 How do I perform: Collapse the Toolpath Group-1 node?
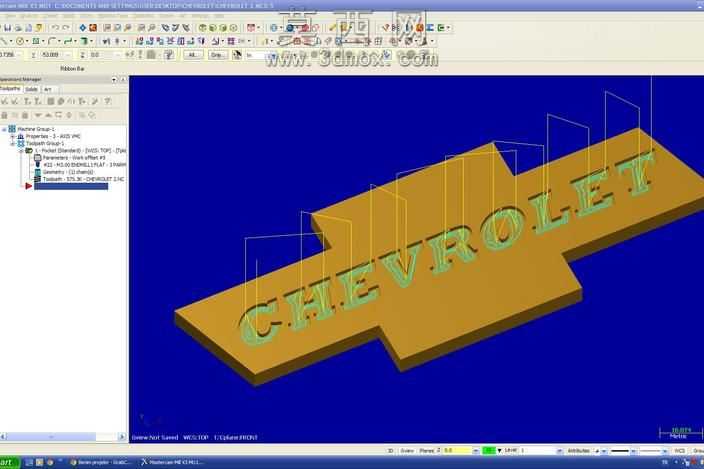pos(13,143)
